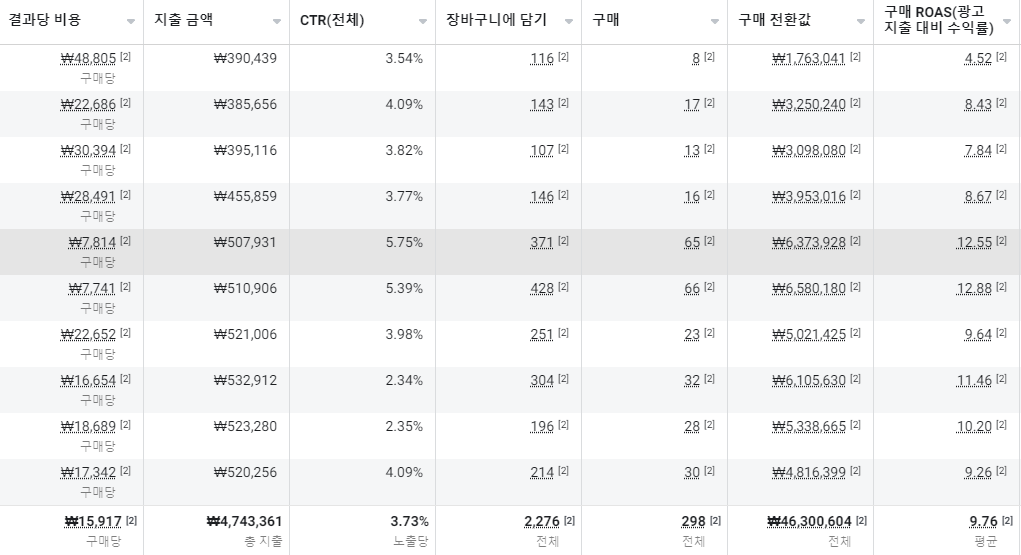
Task: Click the 371 add-to-cart value
Action: coord(541,242)
